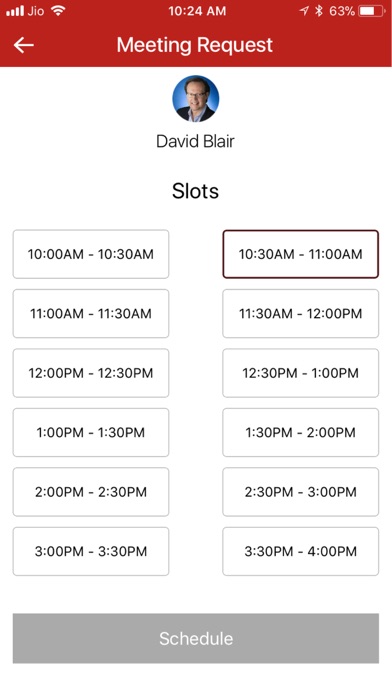Select the 11:00AM - 11:30AM slot
This screenshot has width=392, height=696.
91,313
